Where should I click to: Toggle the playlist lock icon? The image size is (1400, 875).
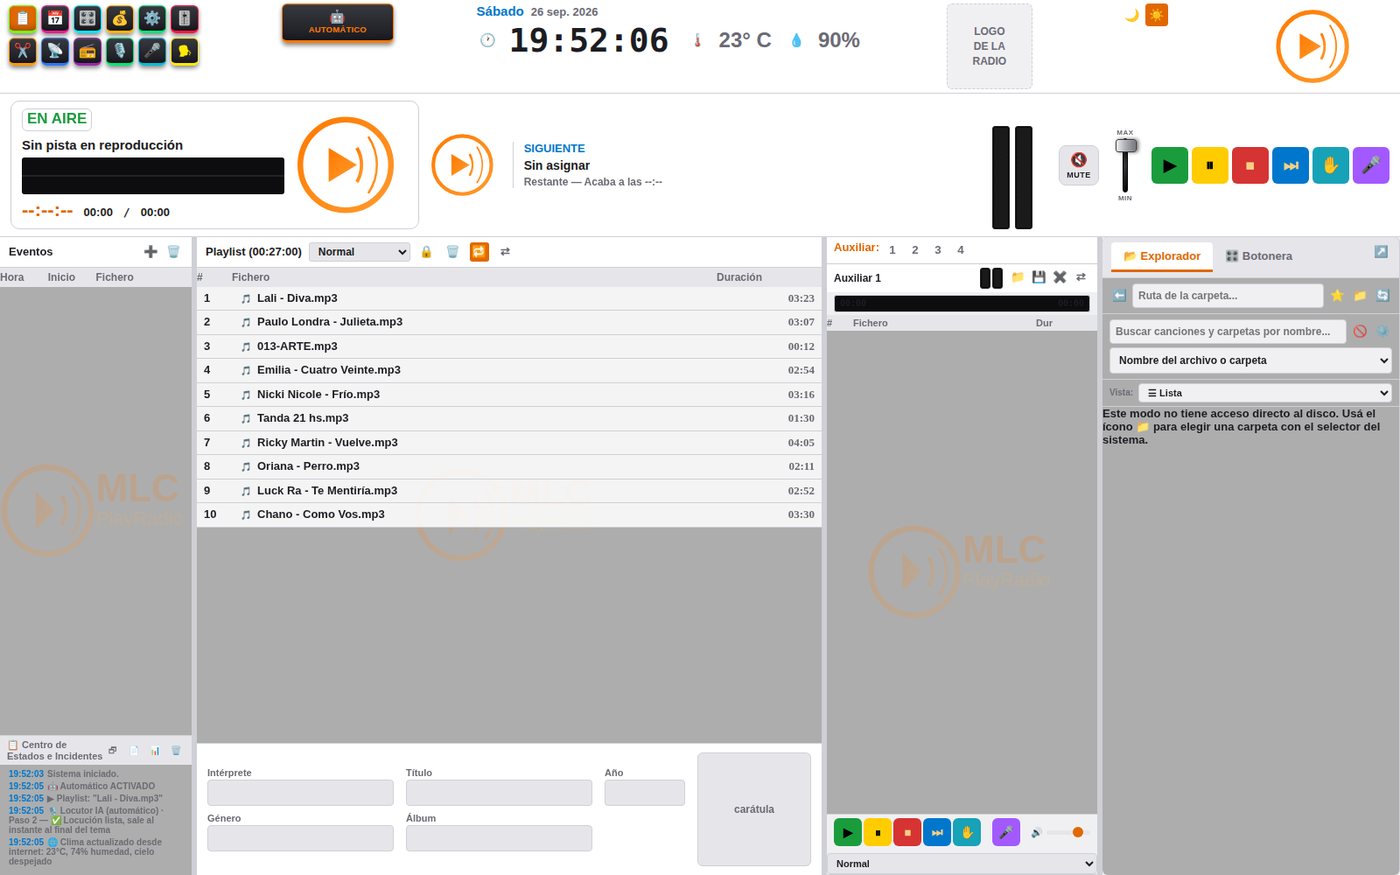coord(426,252)
